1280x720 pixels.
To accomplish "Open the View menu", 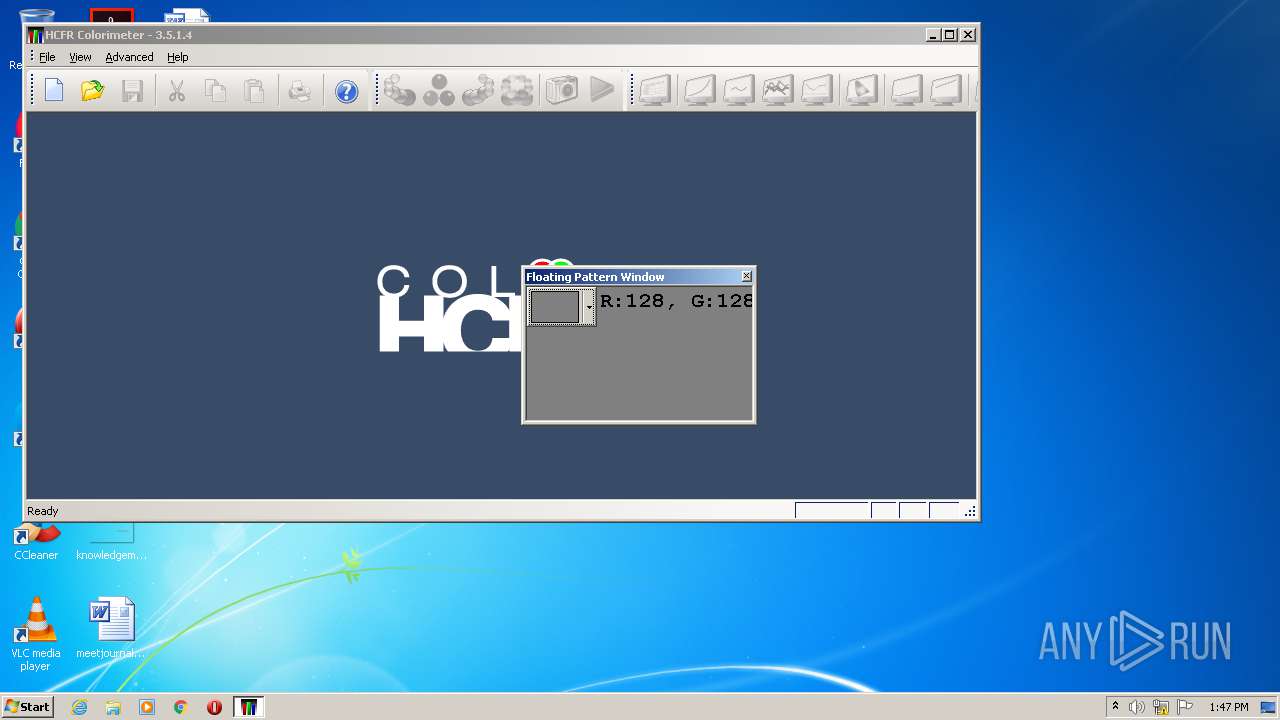I will coord(80,57).
